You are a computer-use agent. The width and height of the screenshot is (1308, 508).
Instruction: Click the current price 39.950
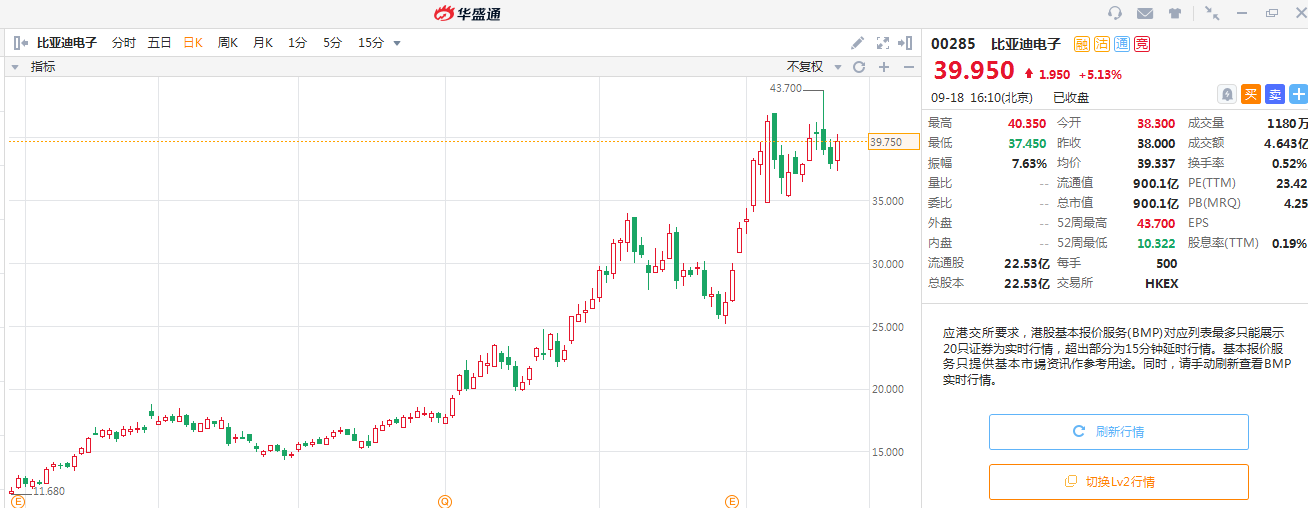pyautogui.click(x=973, y=71)
